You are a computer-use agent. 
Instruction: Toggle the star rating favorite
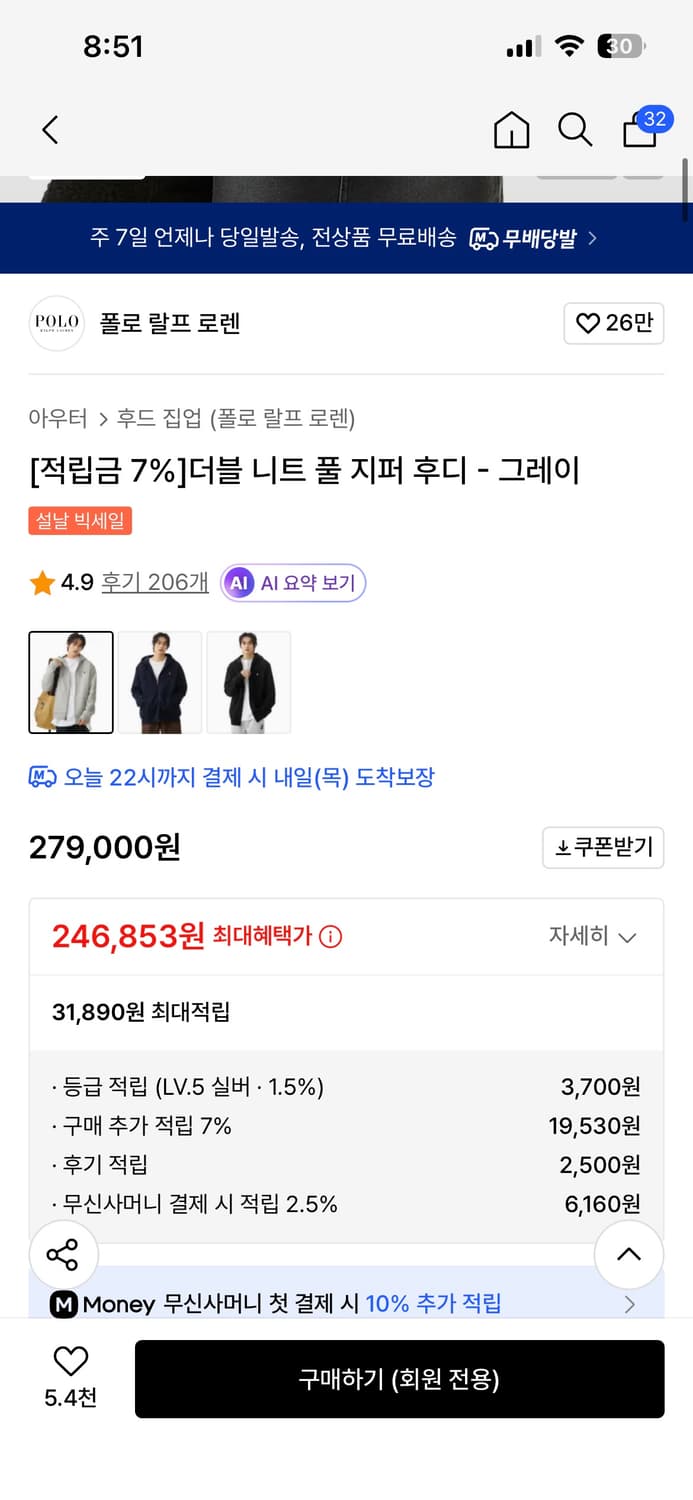coord(42,581)
